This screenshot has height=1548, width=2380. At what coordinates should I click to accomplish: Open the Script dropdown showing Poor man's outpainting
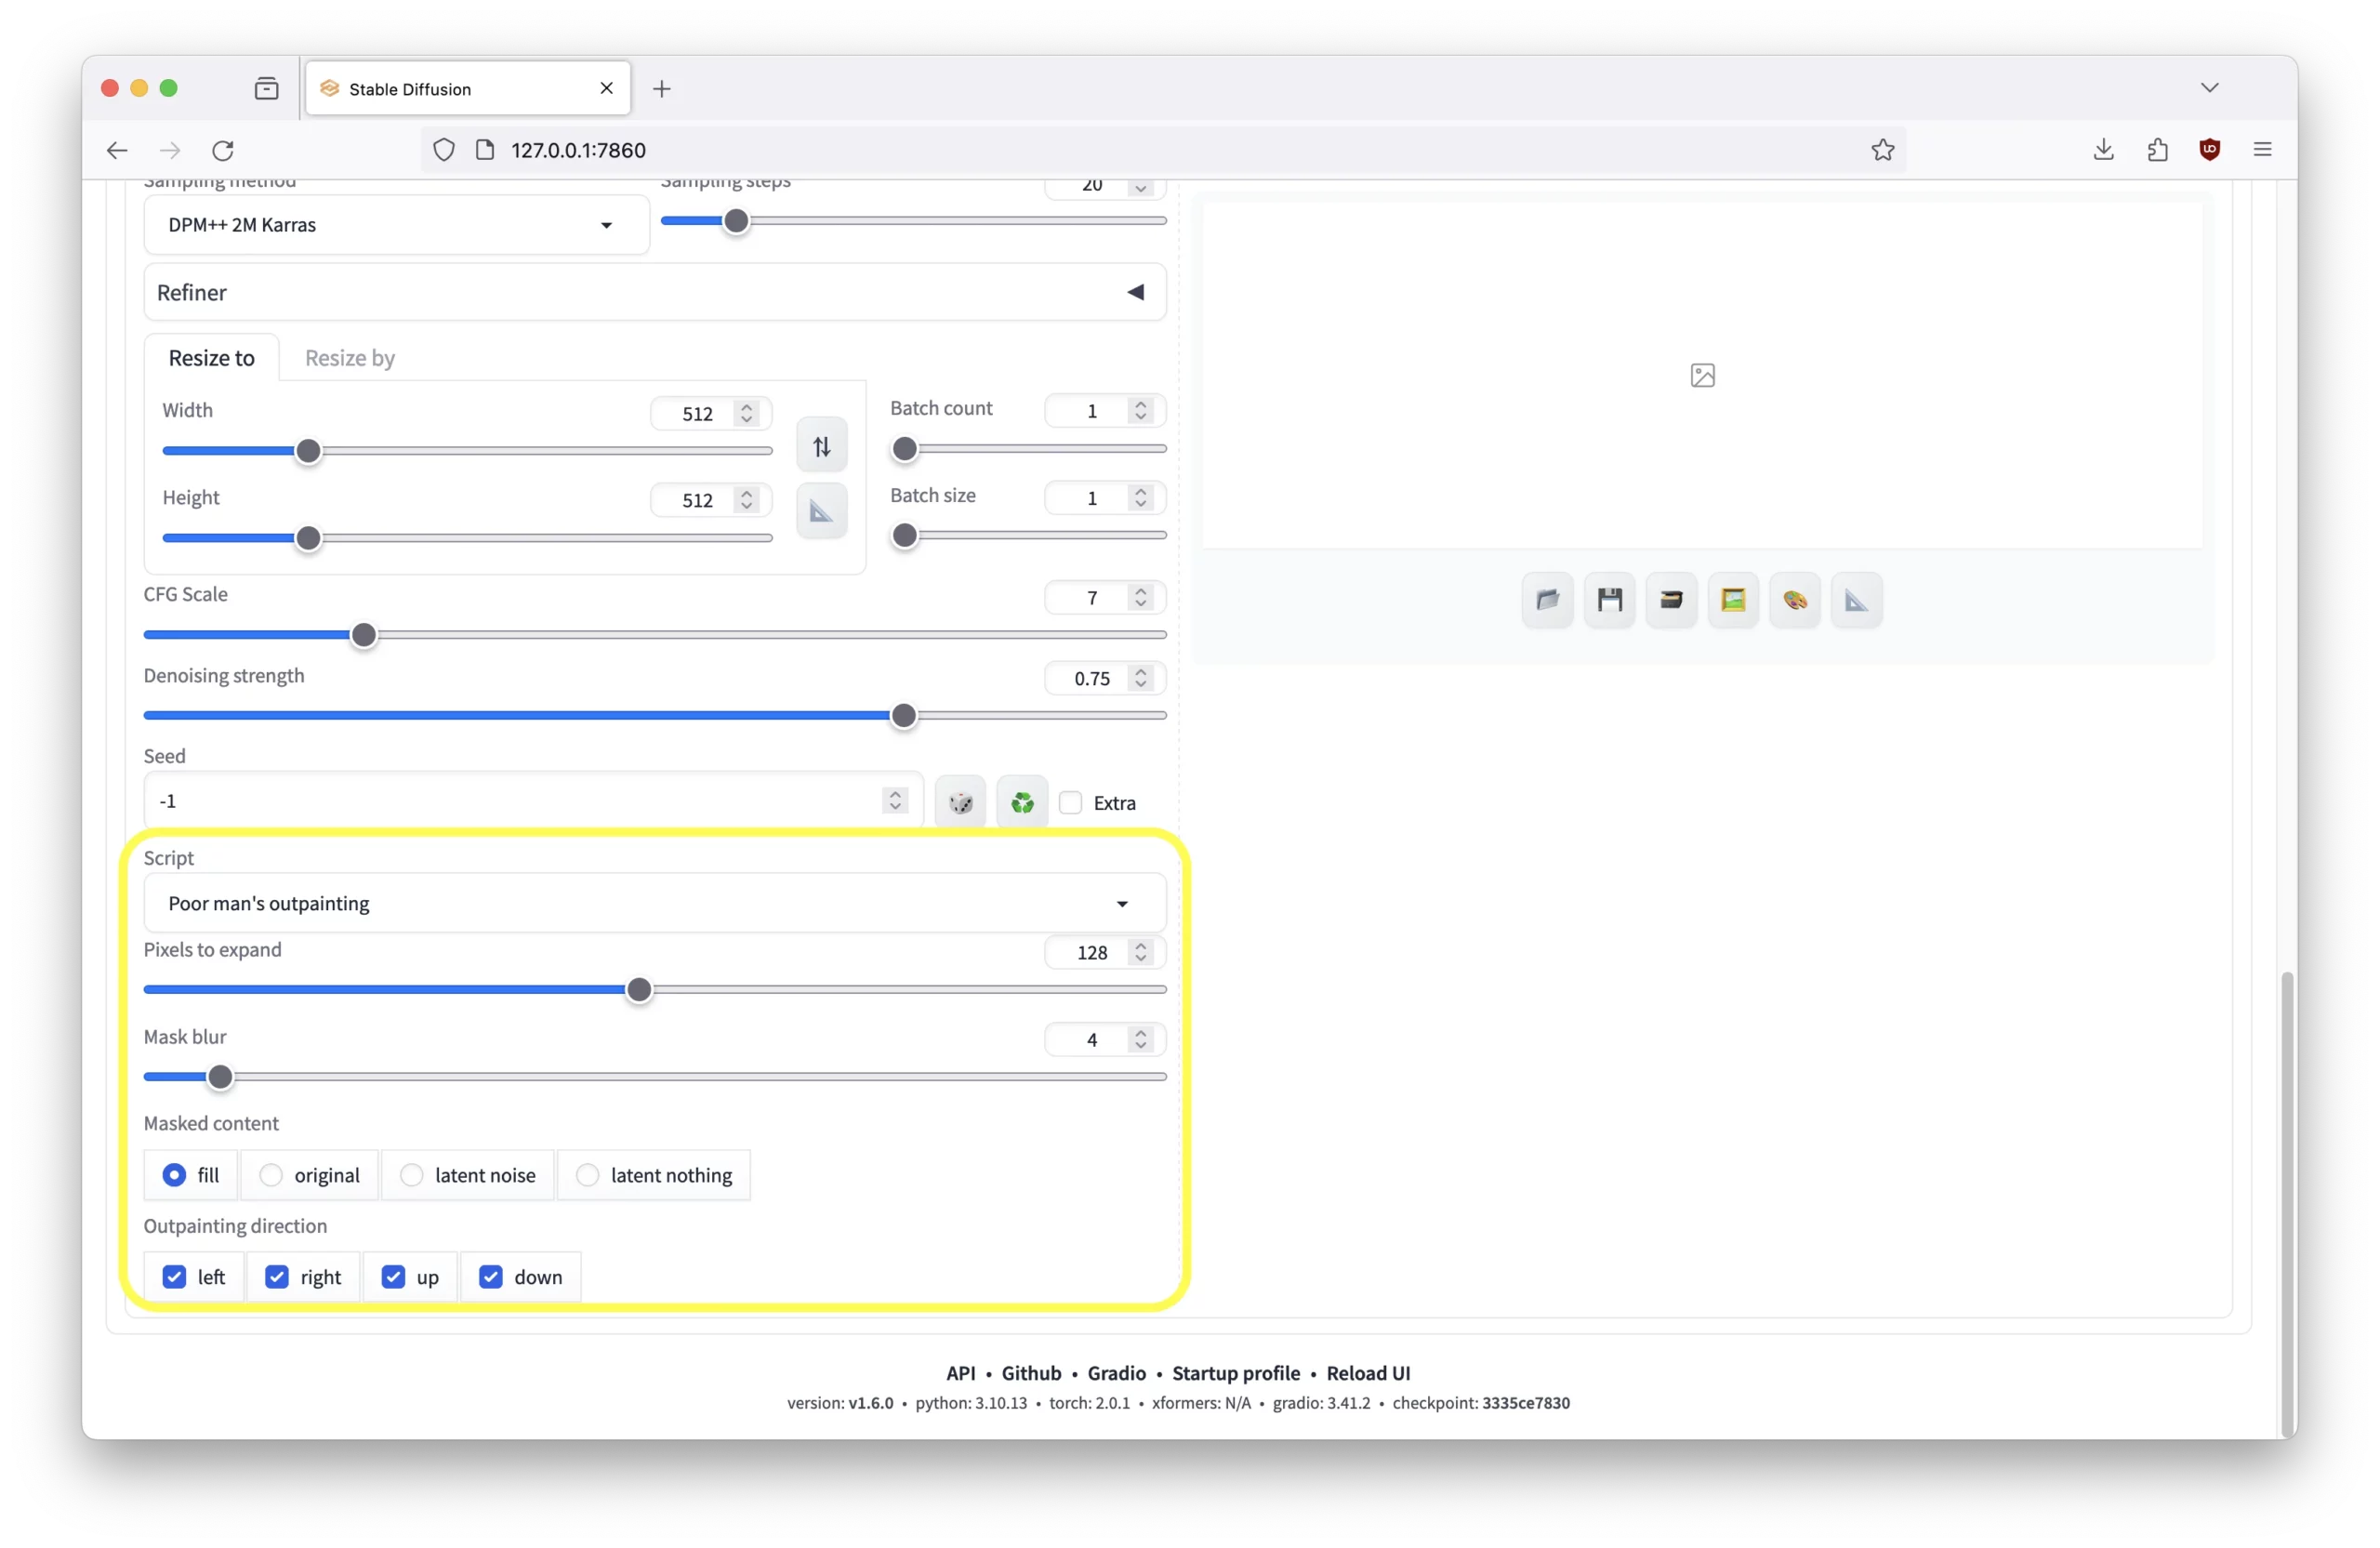[655, 904]
